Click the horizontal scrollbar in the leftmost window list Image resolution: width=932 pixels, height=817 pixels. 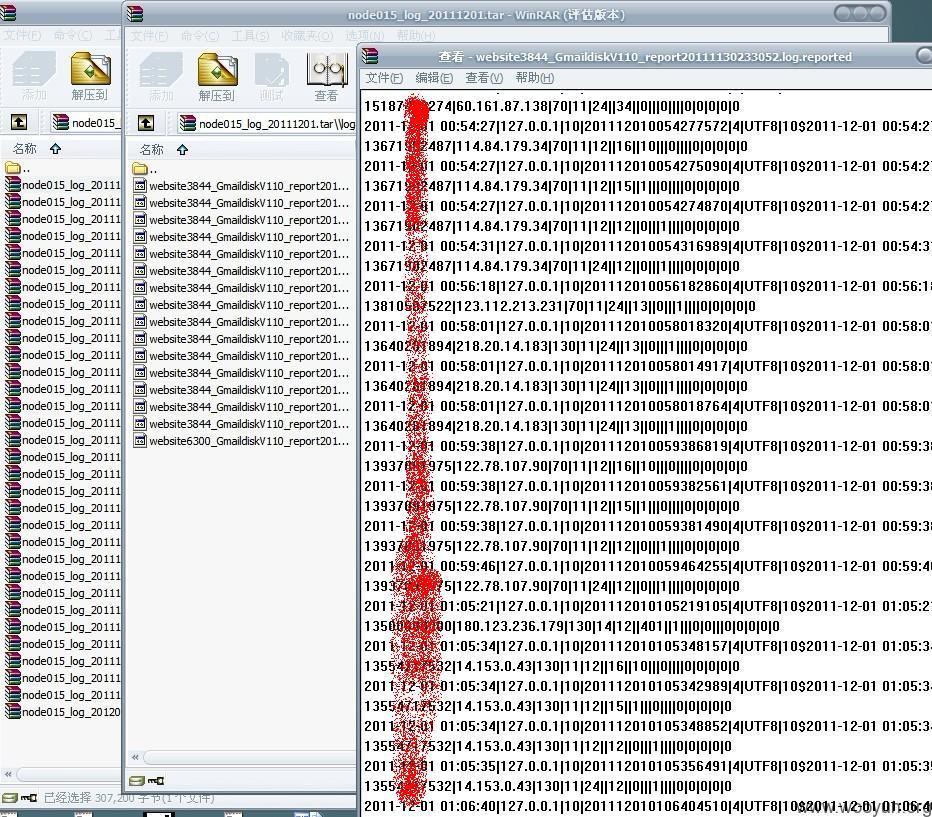(68, 774)
